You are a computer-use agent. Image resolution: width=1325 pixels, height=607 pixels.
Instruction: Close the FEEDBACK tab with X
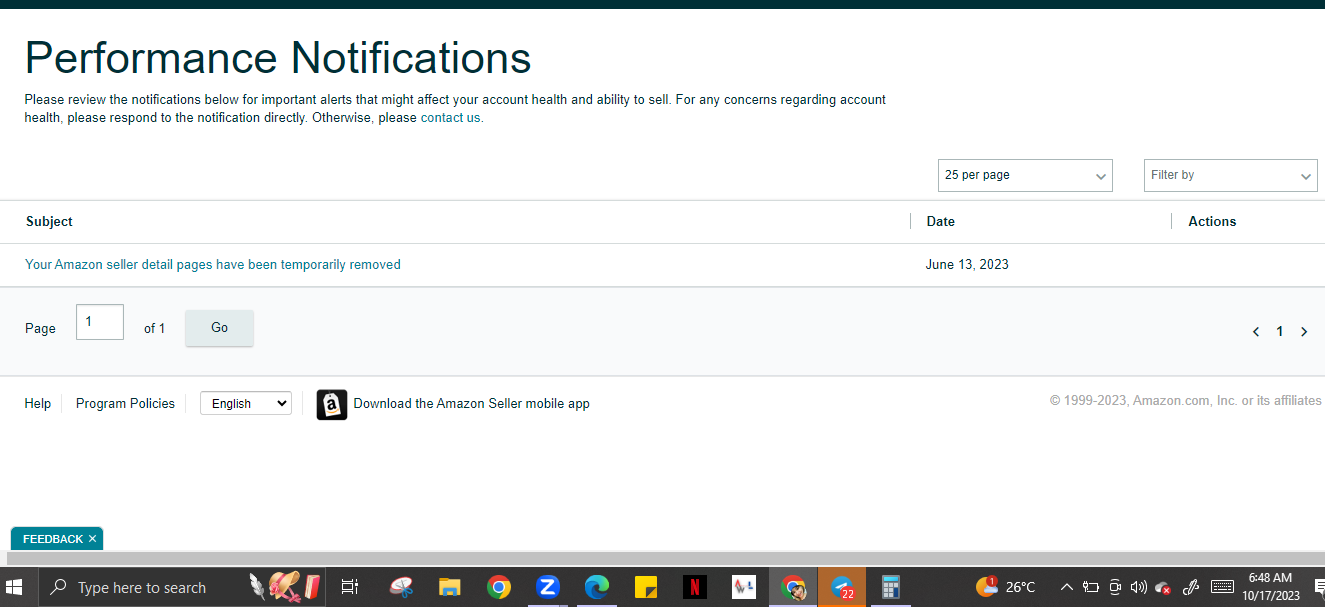[x=93, y=539]
